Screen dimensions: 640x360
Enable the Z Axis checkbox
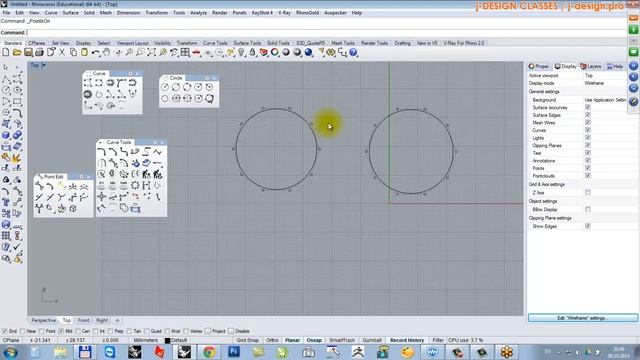click(588, 192)
